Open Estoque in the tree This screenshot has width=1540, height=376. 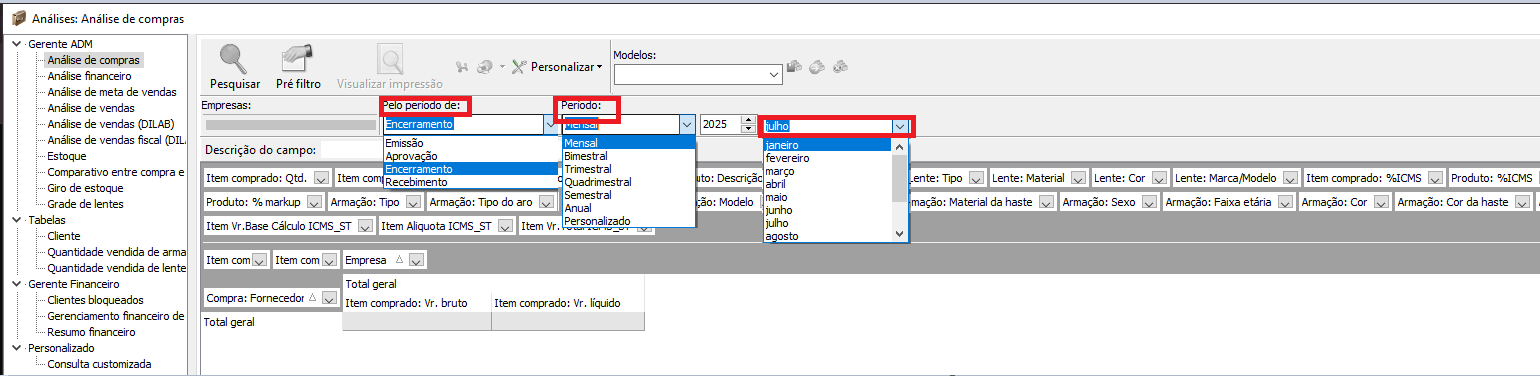point(67,156)
